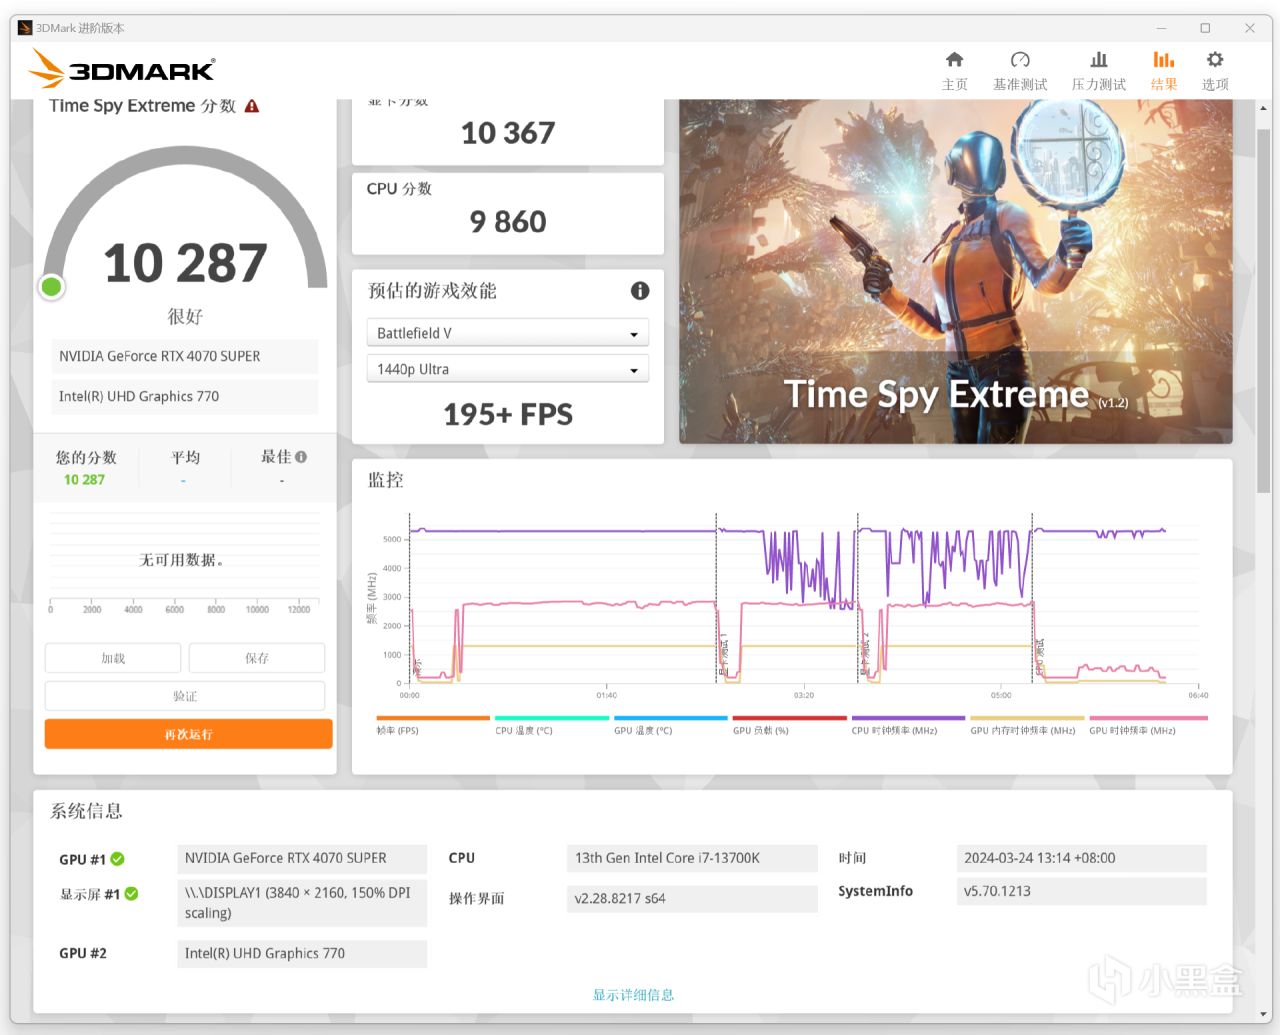The height and width of the screenshot is (1035, 1280).
Task: Click the 很好 rating label
Action: [x=185, y=316]
